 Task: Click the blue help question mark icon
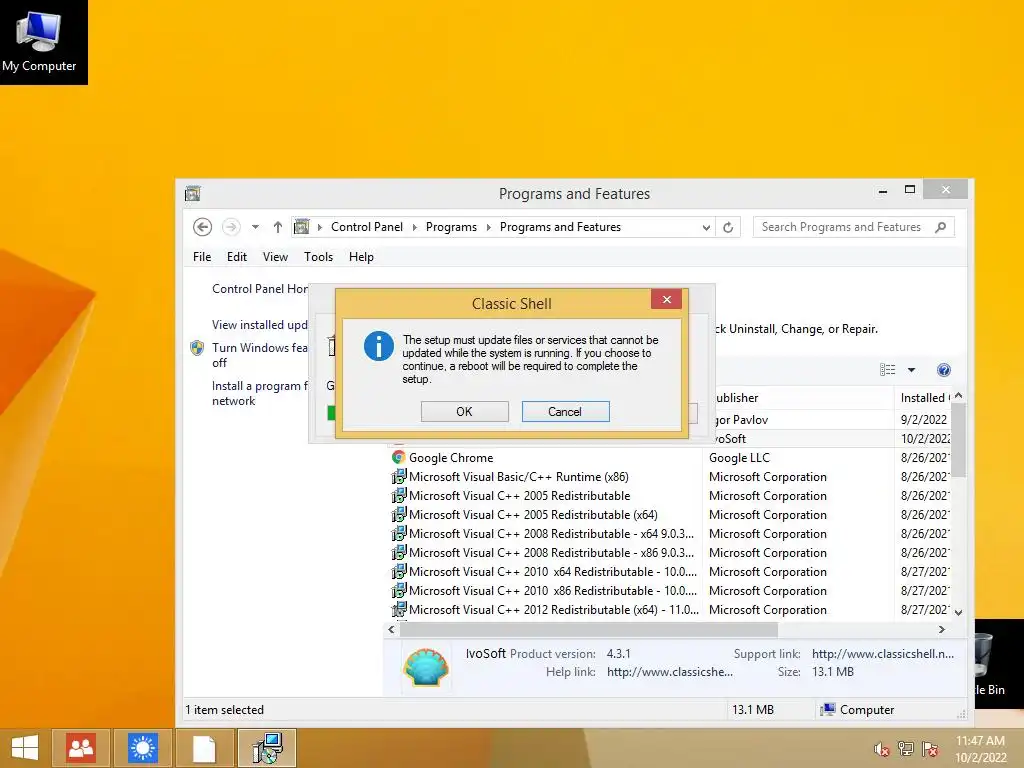[943, 370]
